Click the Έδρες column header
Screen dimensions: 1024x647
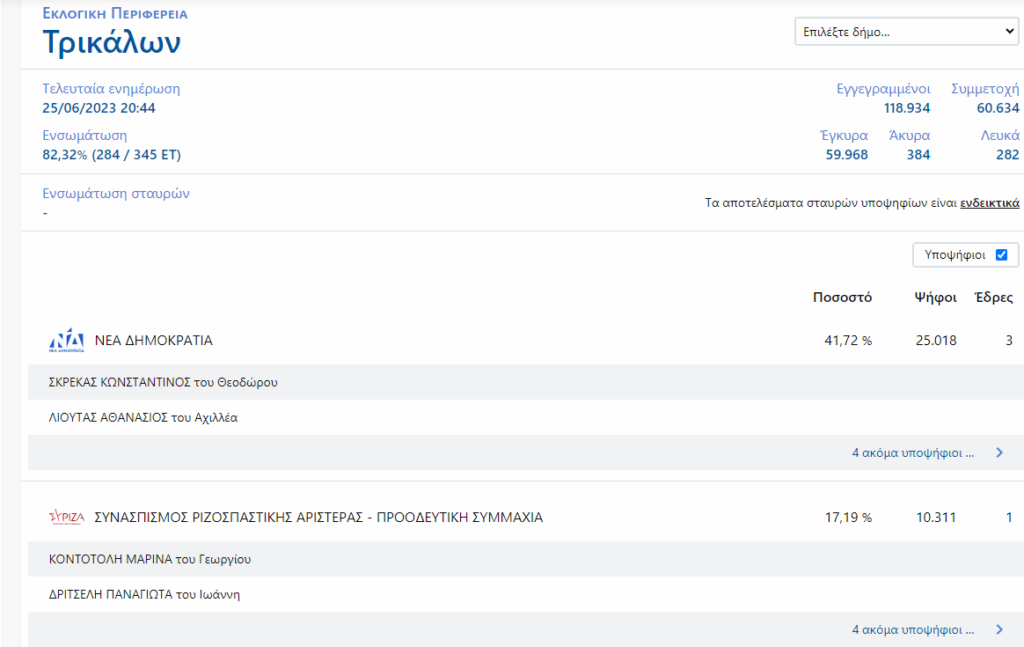(993, 297)
